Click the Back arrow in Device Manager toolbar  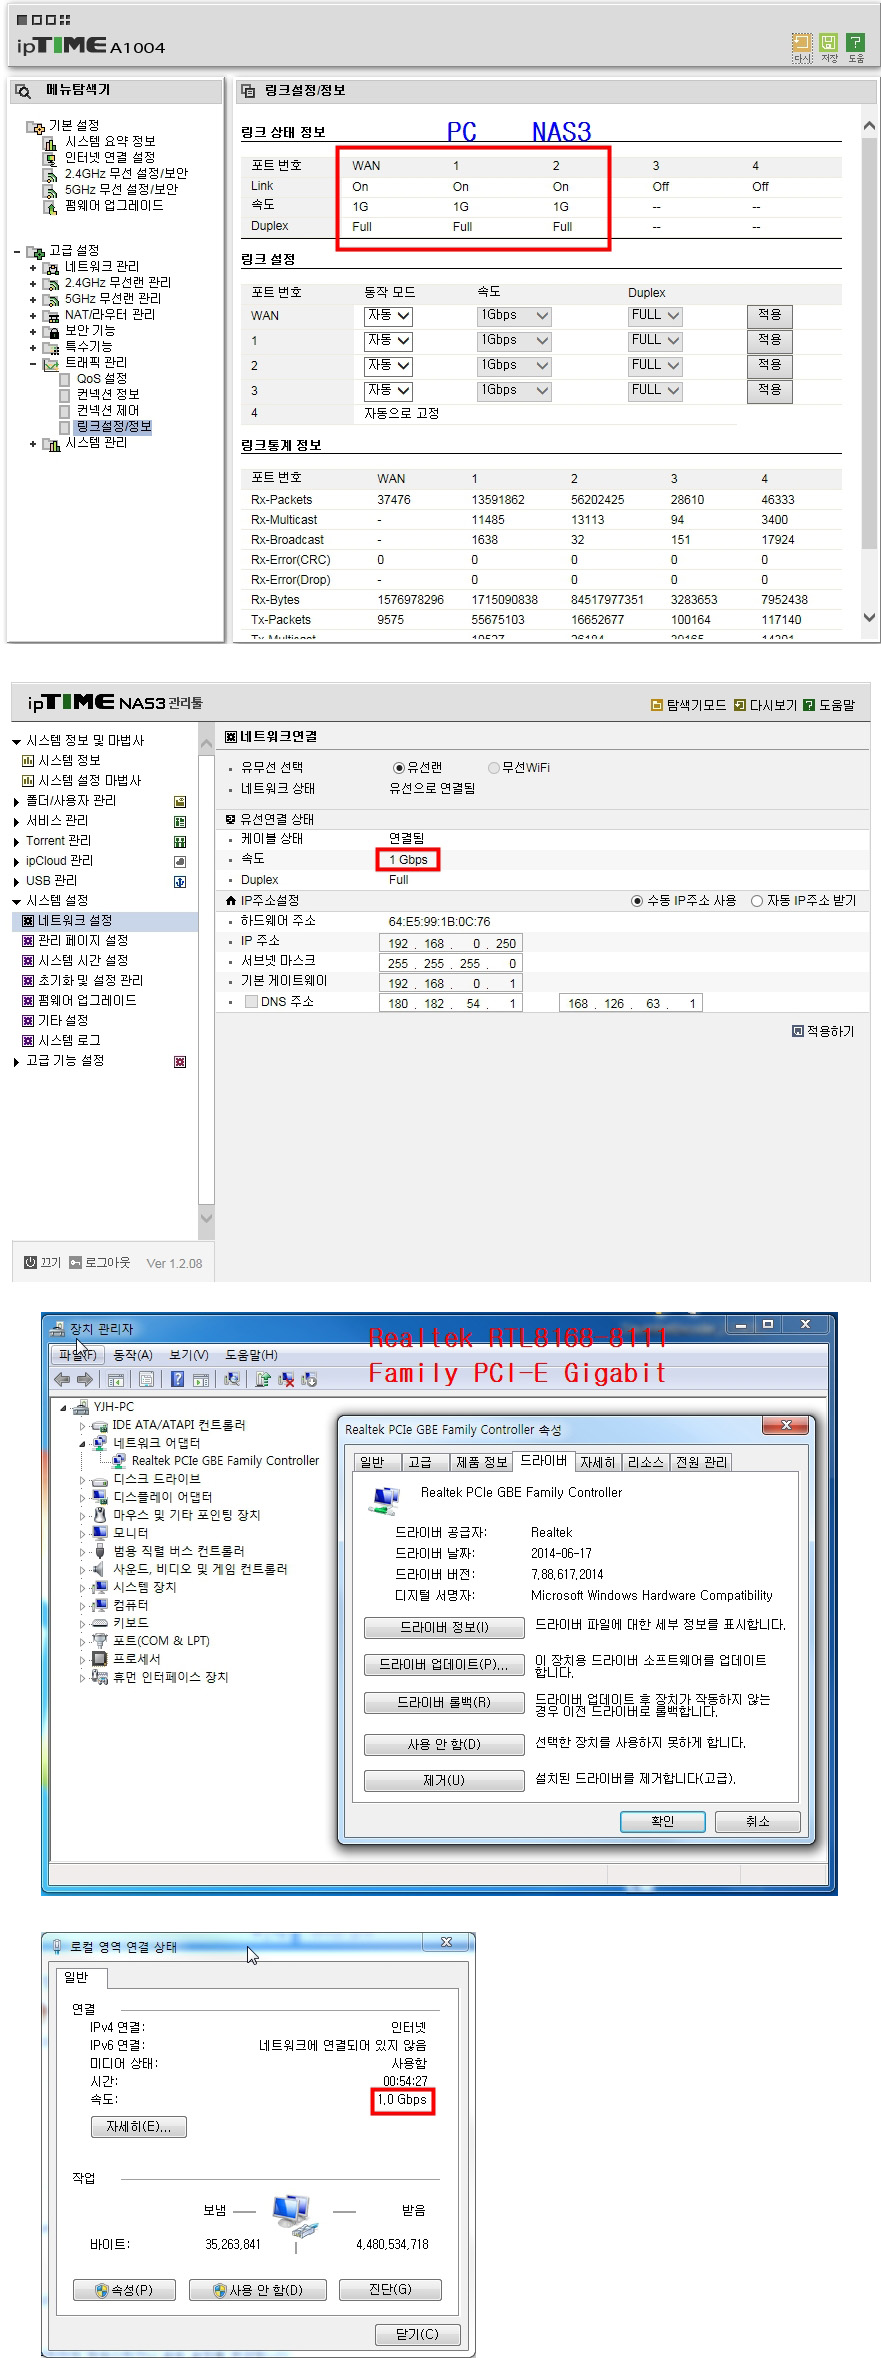62,1380
